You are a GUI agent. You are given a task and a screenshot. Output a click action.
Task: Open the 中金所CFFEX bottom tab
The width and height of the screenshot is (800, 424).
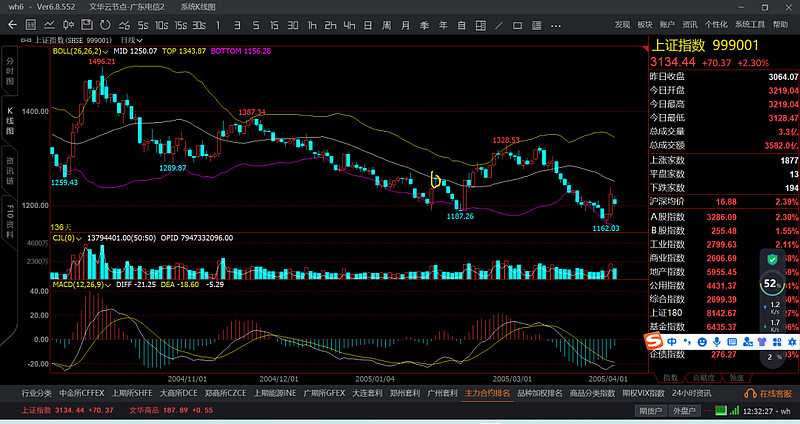click(82, 393)
